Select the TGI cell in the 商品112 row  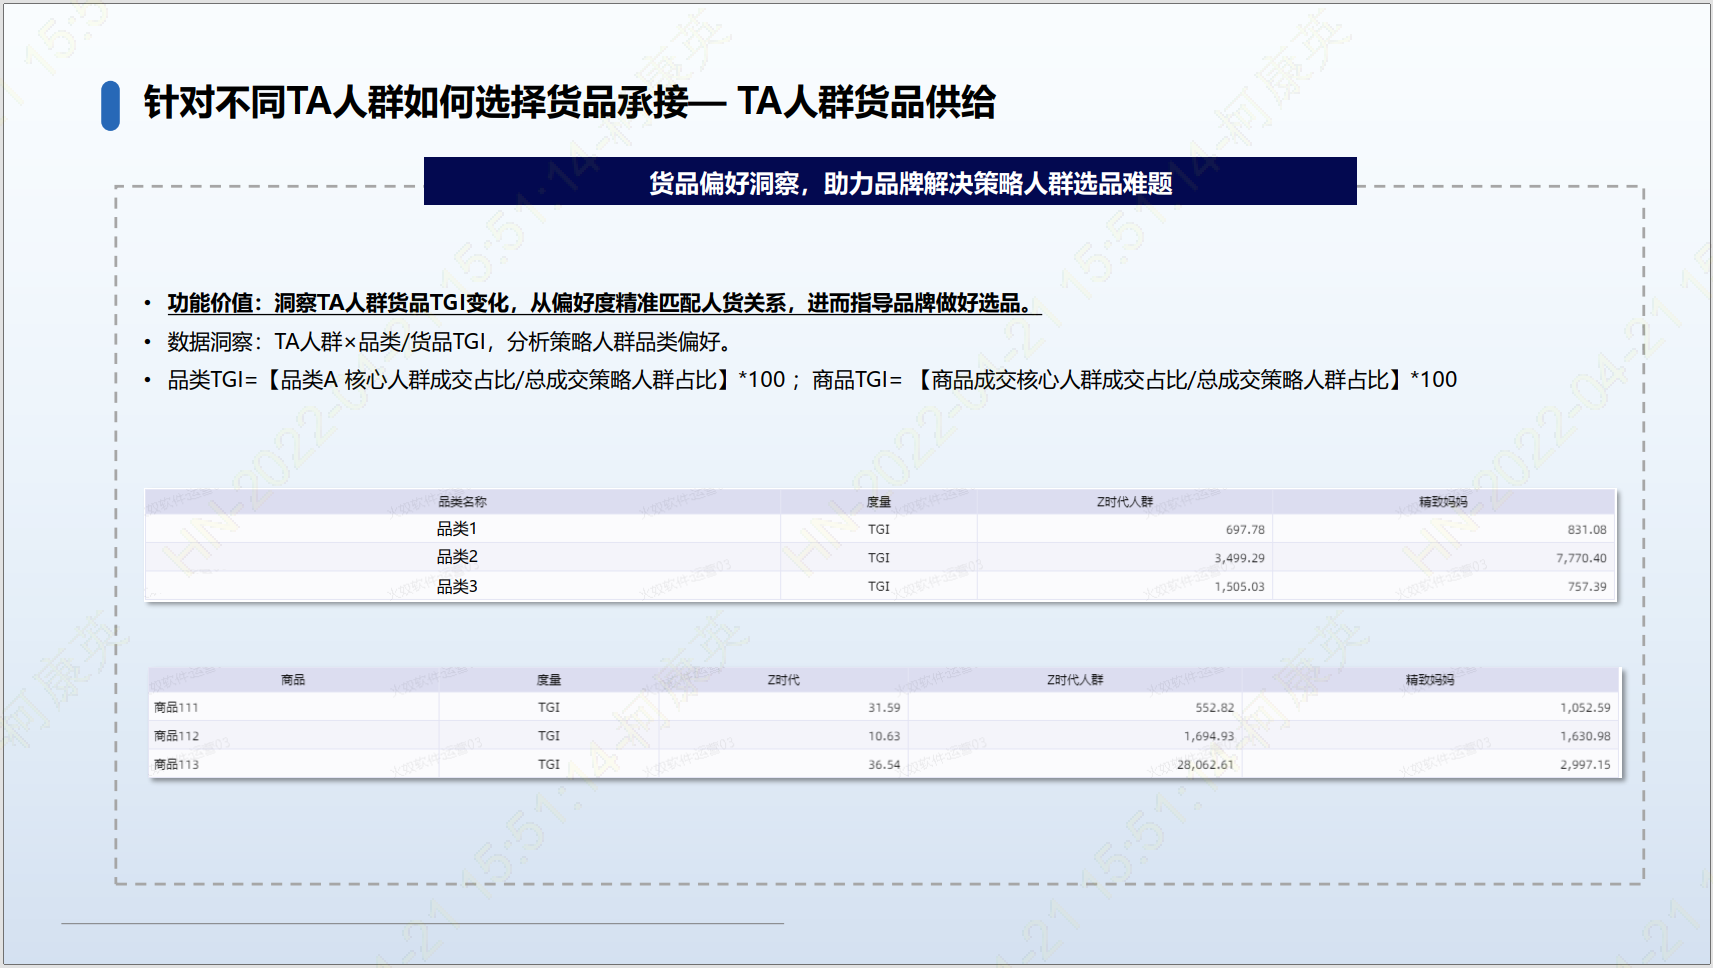(x=549, y=736)
